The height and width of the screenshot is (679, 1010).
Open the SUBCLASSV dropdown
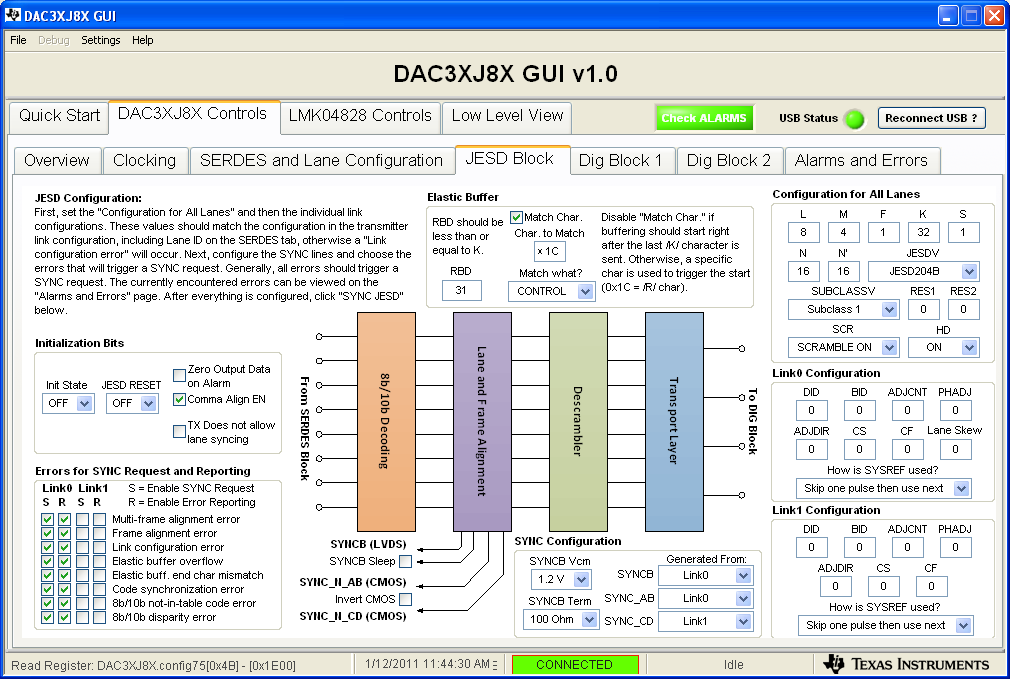pyautogui.click(x=843, y=309)
